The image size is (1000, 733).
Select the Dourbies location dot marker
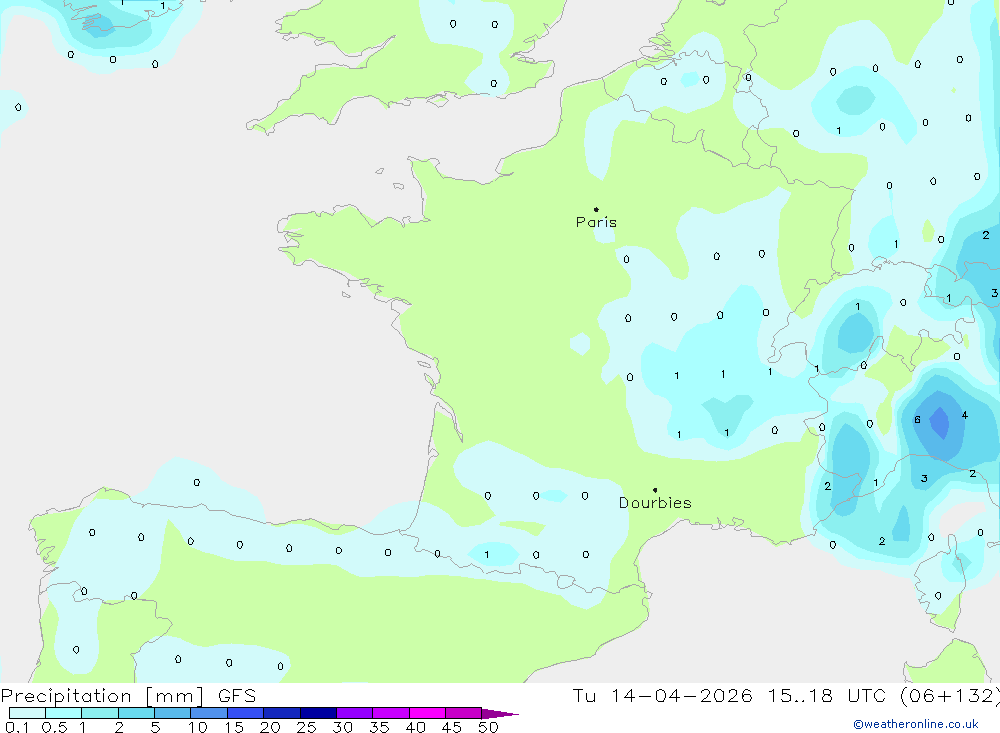[x=655, y=490]
